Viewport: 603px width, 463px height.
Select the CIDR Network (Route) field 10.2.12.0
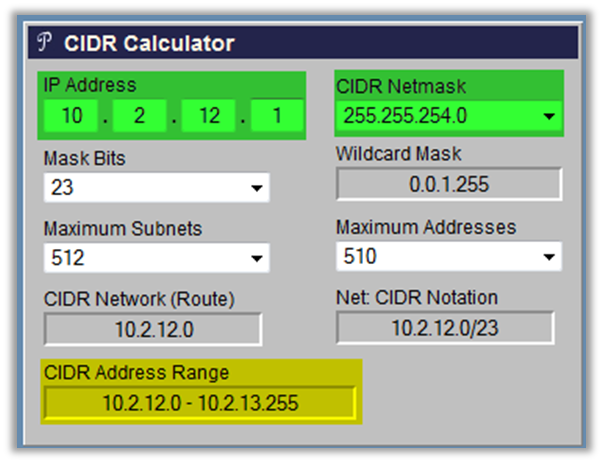tap(152, 328)
